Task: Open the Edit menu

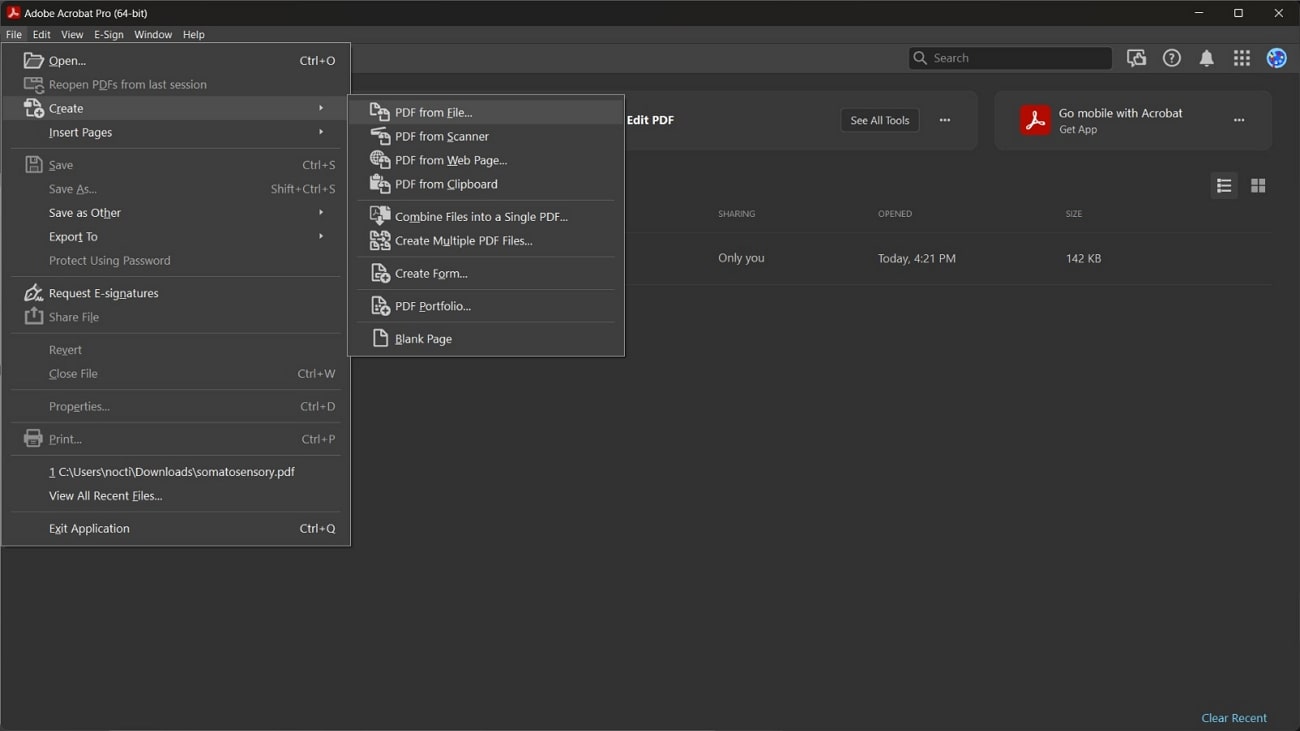Action: (x=42, y=34)
